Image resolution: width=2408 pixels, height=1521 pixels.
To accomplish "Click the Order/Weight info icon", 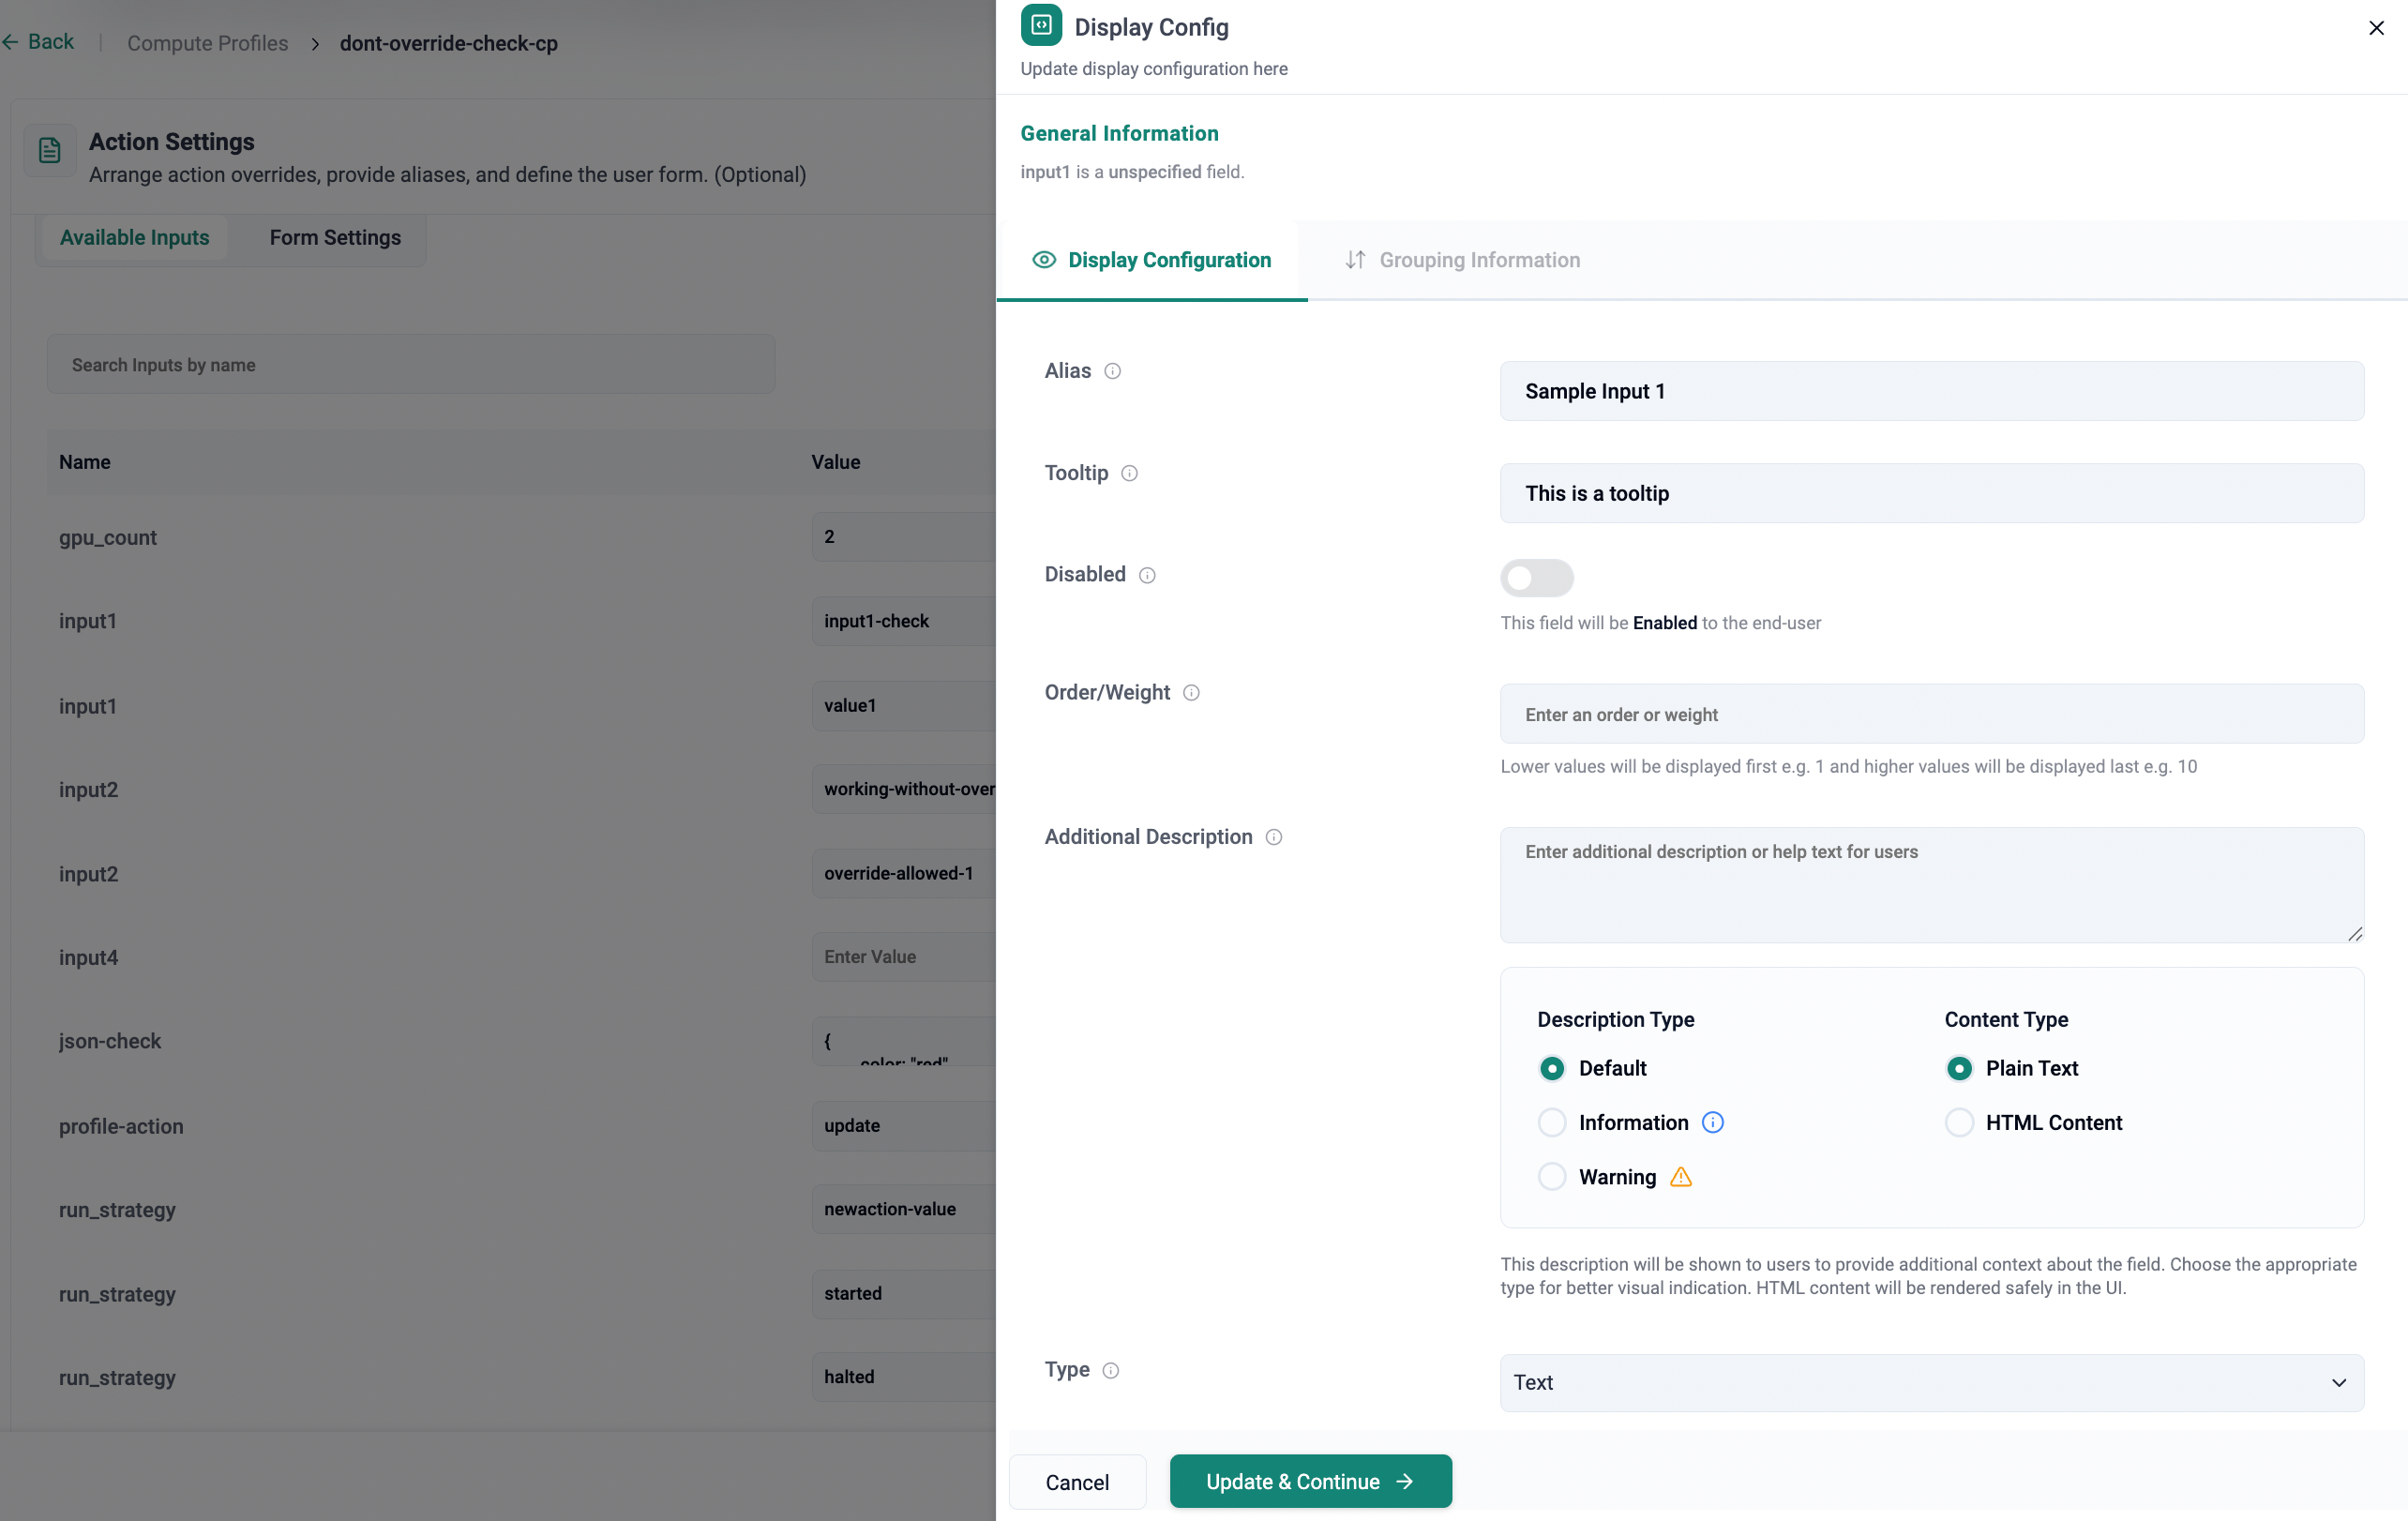I will (1191, 693).
